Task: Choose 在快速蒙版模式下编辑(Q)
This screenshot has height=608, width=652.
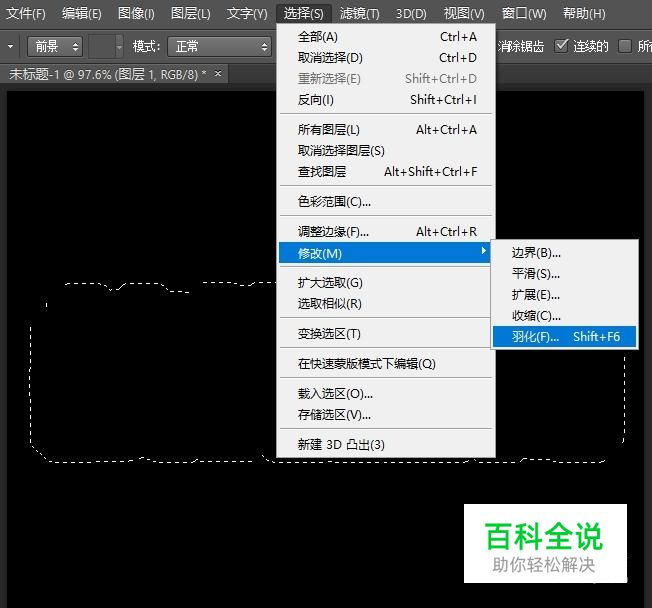Action: point(387,364)
